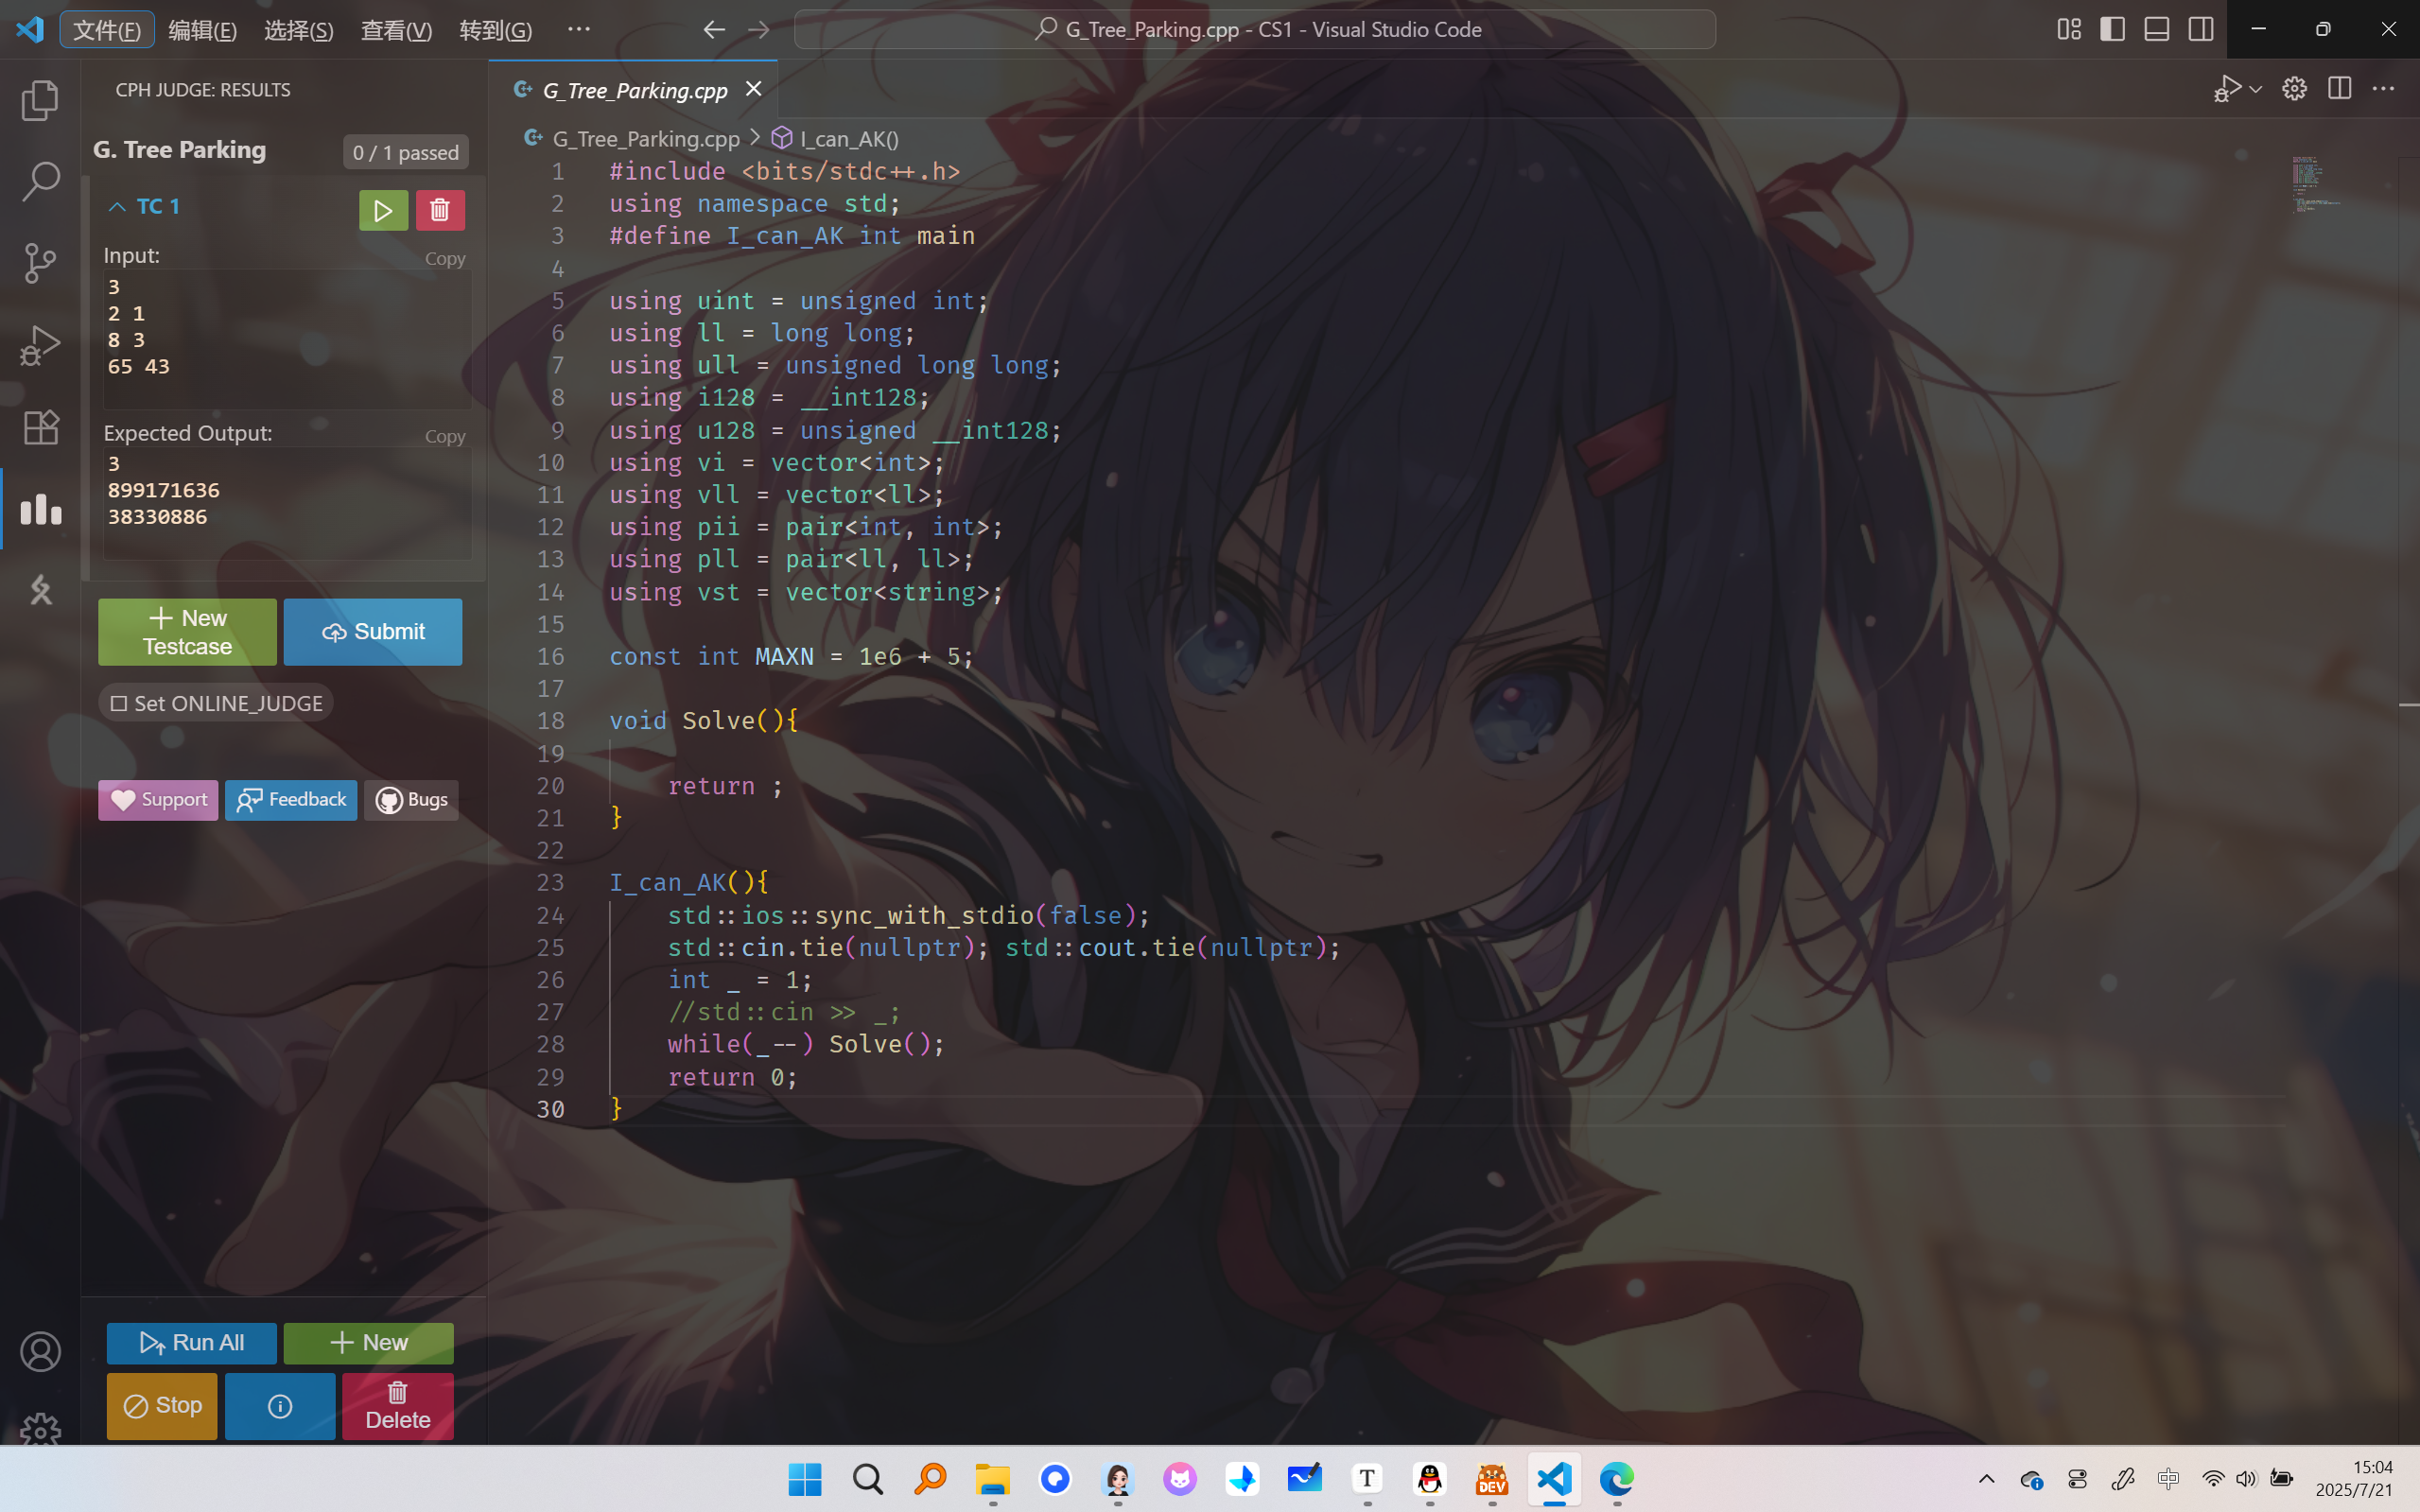The height and width of the screenshot is (1512, 2420).
Task: Toggle the bottom panel visibility
Action: point(2156,29)
